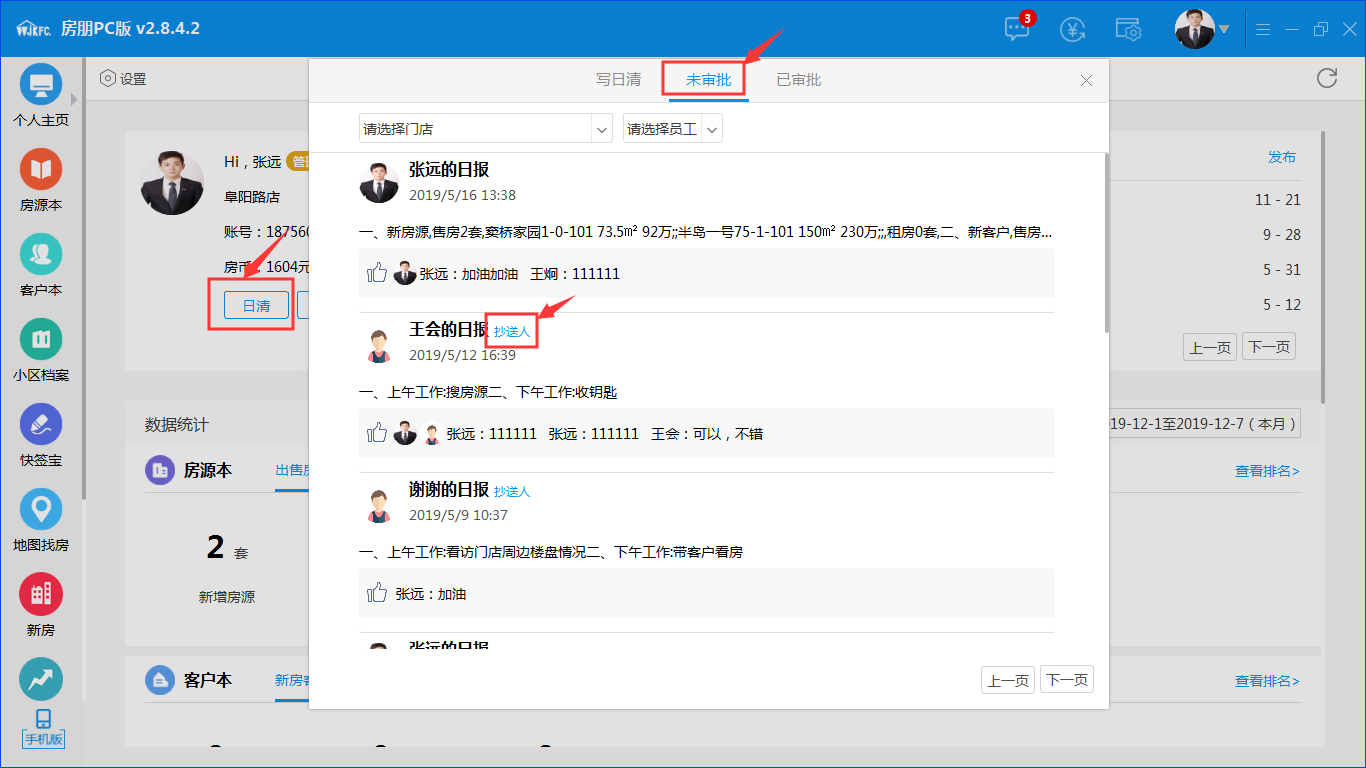This screenshot has width=1366, height=768.
Task: Open 谢谢的日报 title
Action: (x=449, y=490)
